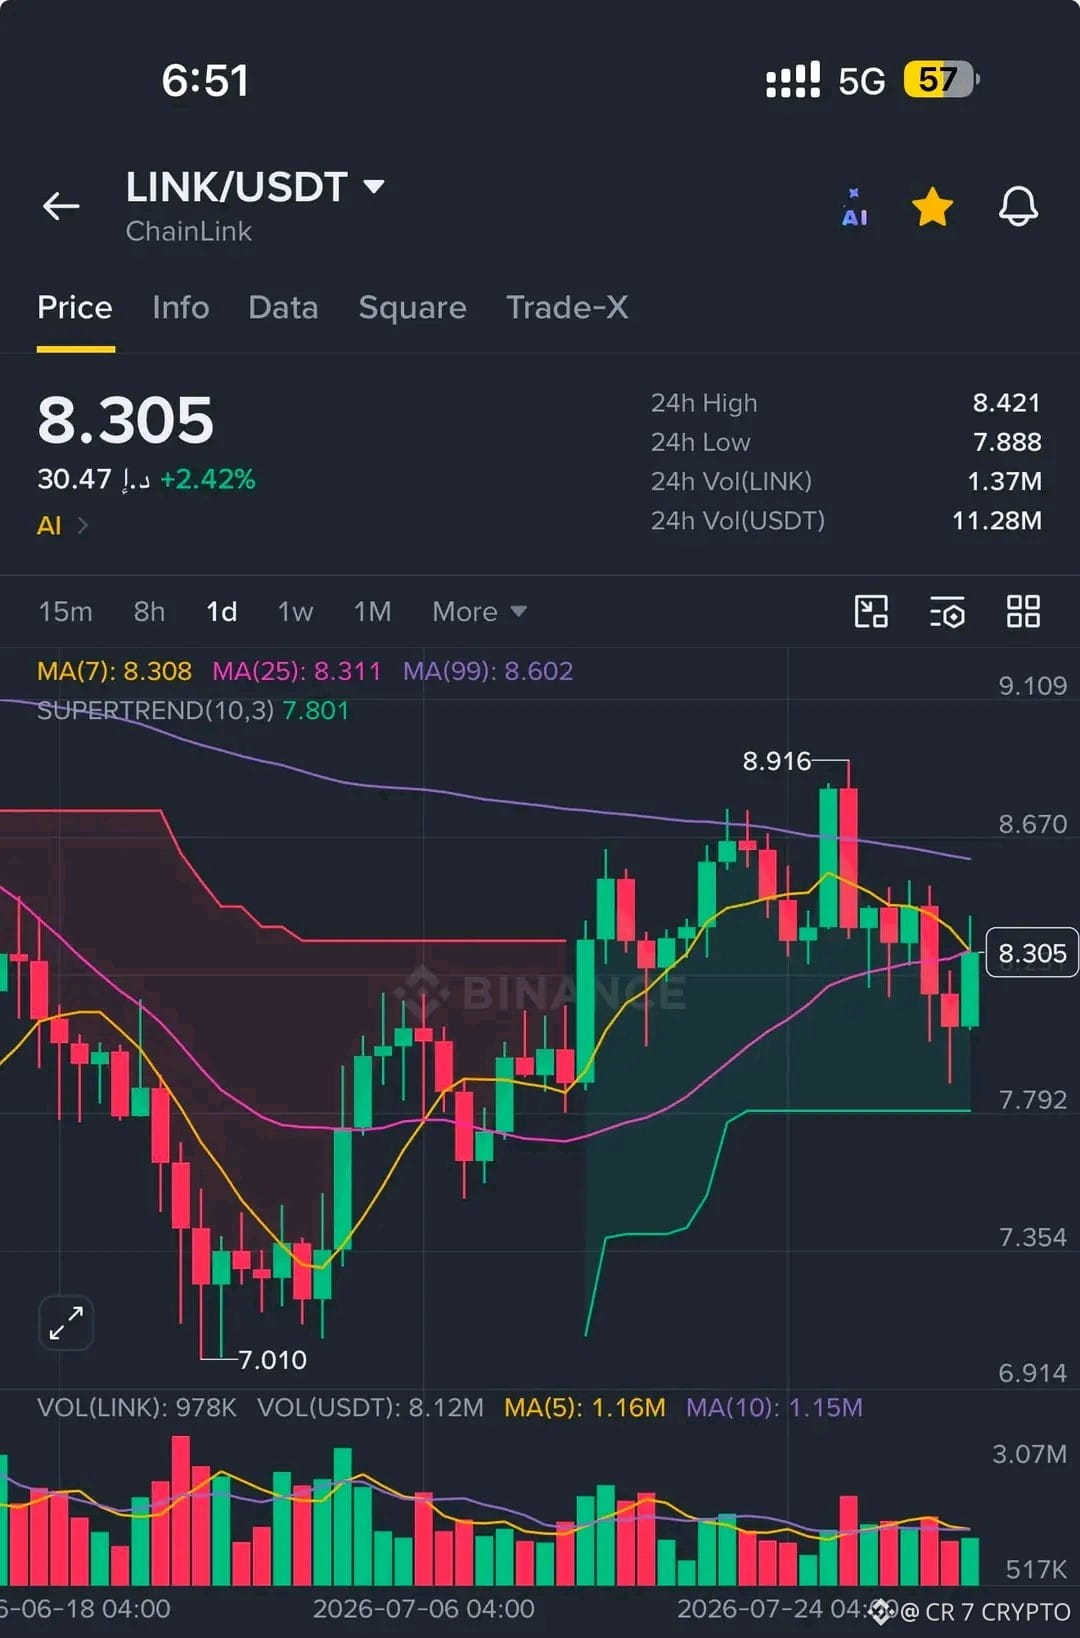1080x1638 pixels.
Task: Tap the 5G signal indicator
Action: click(861, 81)
